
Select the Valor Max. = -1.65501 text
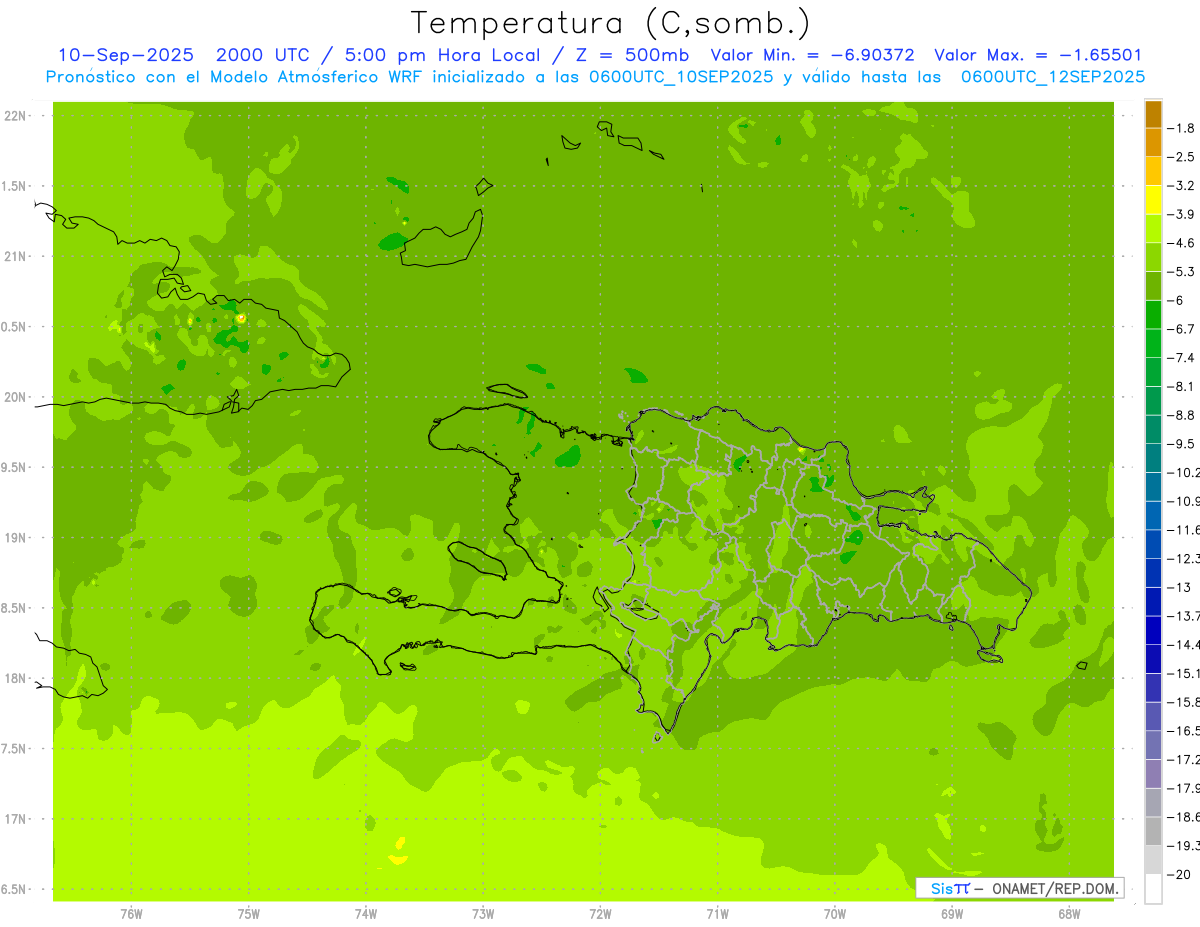pos(1038,55)
